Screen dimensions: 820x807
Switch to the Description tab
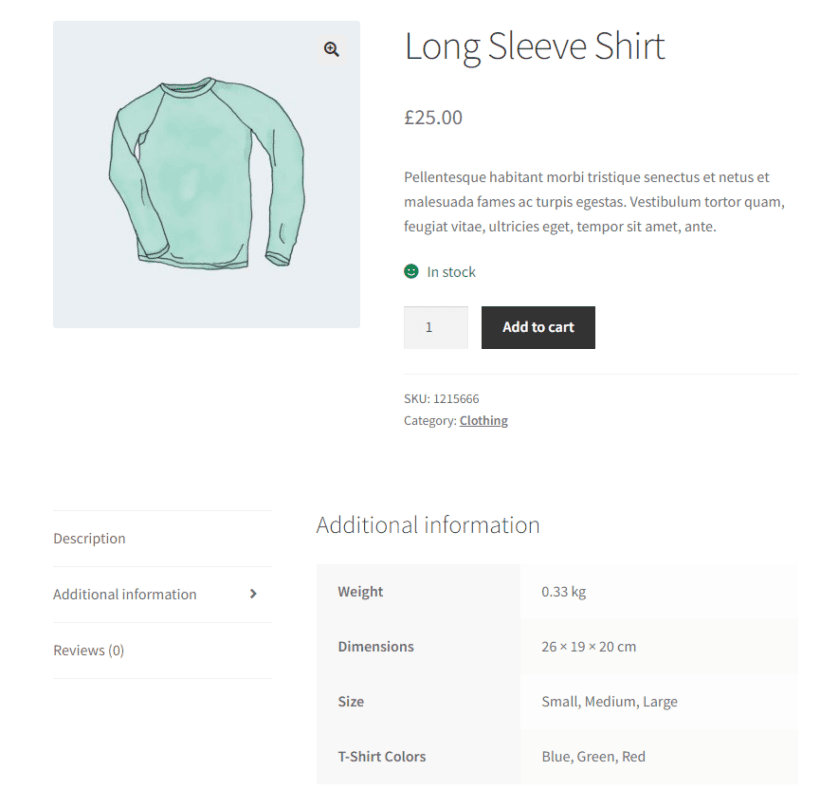point(89,538)
